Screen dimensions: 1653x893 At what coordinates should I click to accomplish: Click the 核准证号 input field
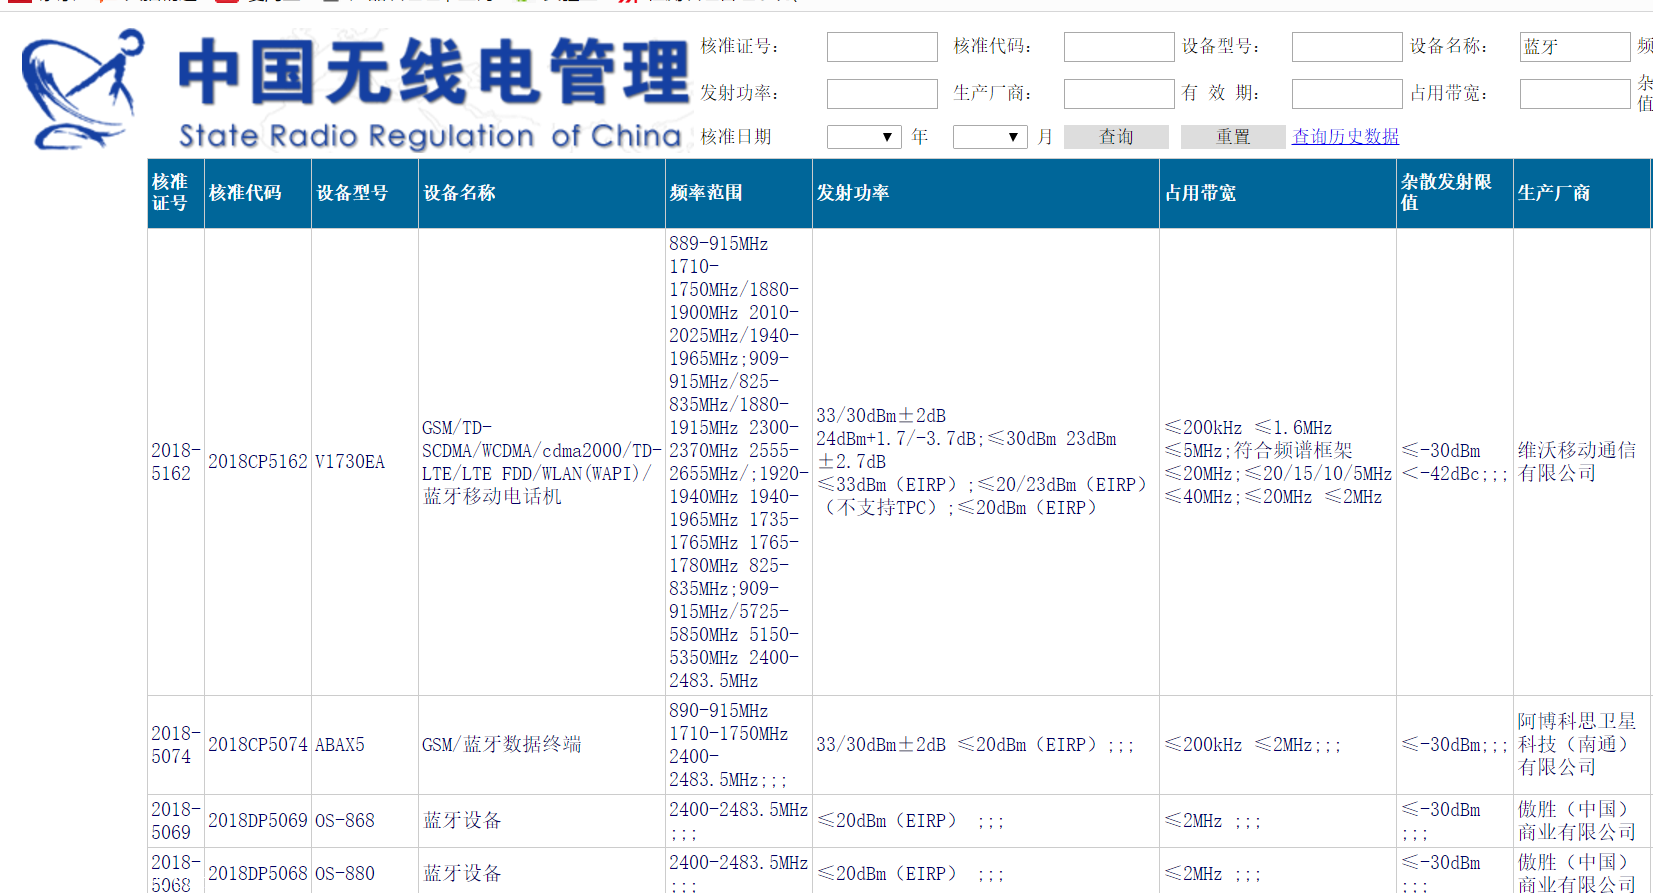[x=882, y=47]
